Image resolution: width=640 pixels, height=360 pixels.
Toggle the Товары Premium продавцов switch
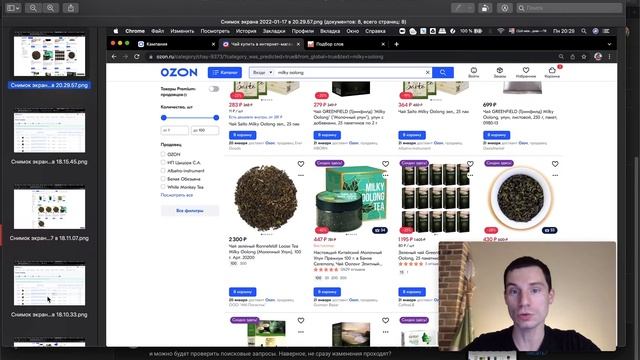point(214,89)
